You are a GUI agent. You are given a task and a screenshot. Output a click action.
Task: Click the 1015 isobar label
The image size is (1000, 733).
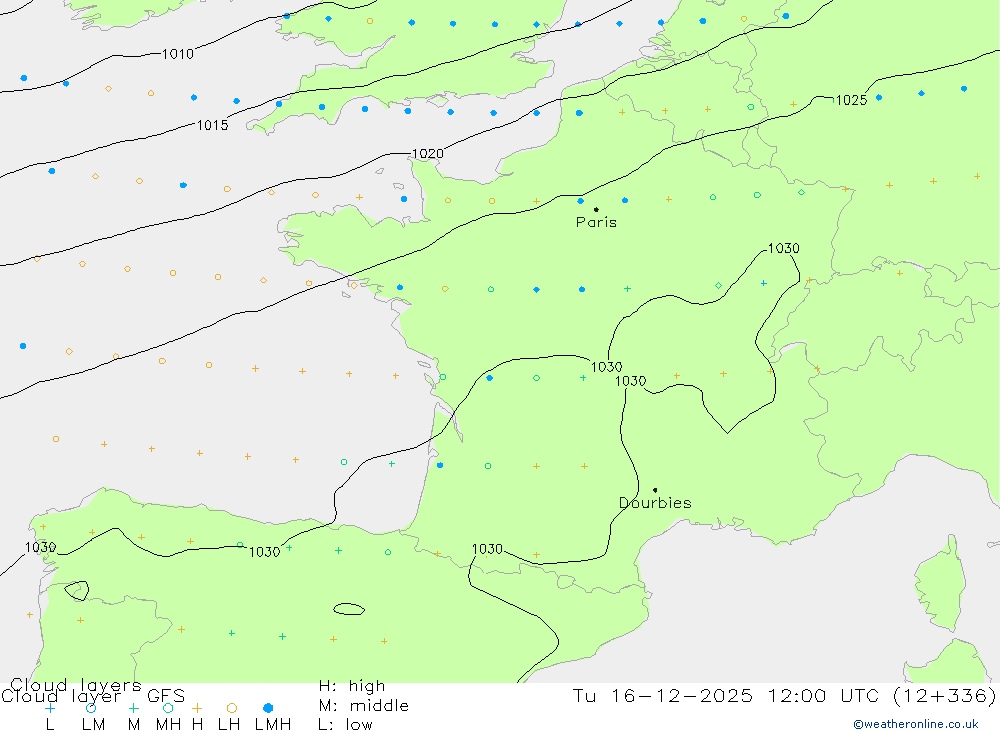[212, 125]
